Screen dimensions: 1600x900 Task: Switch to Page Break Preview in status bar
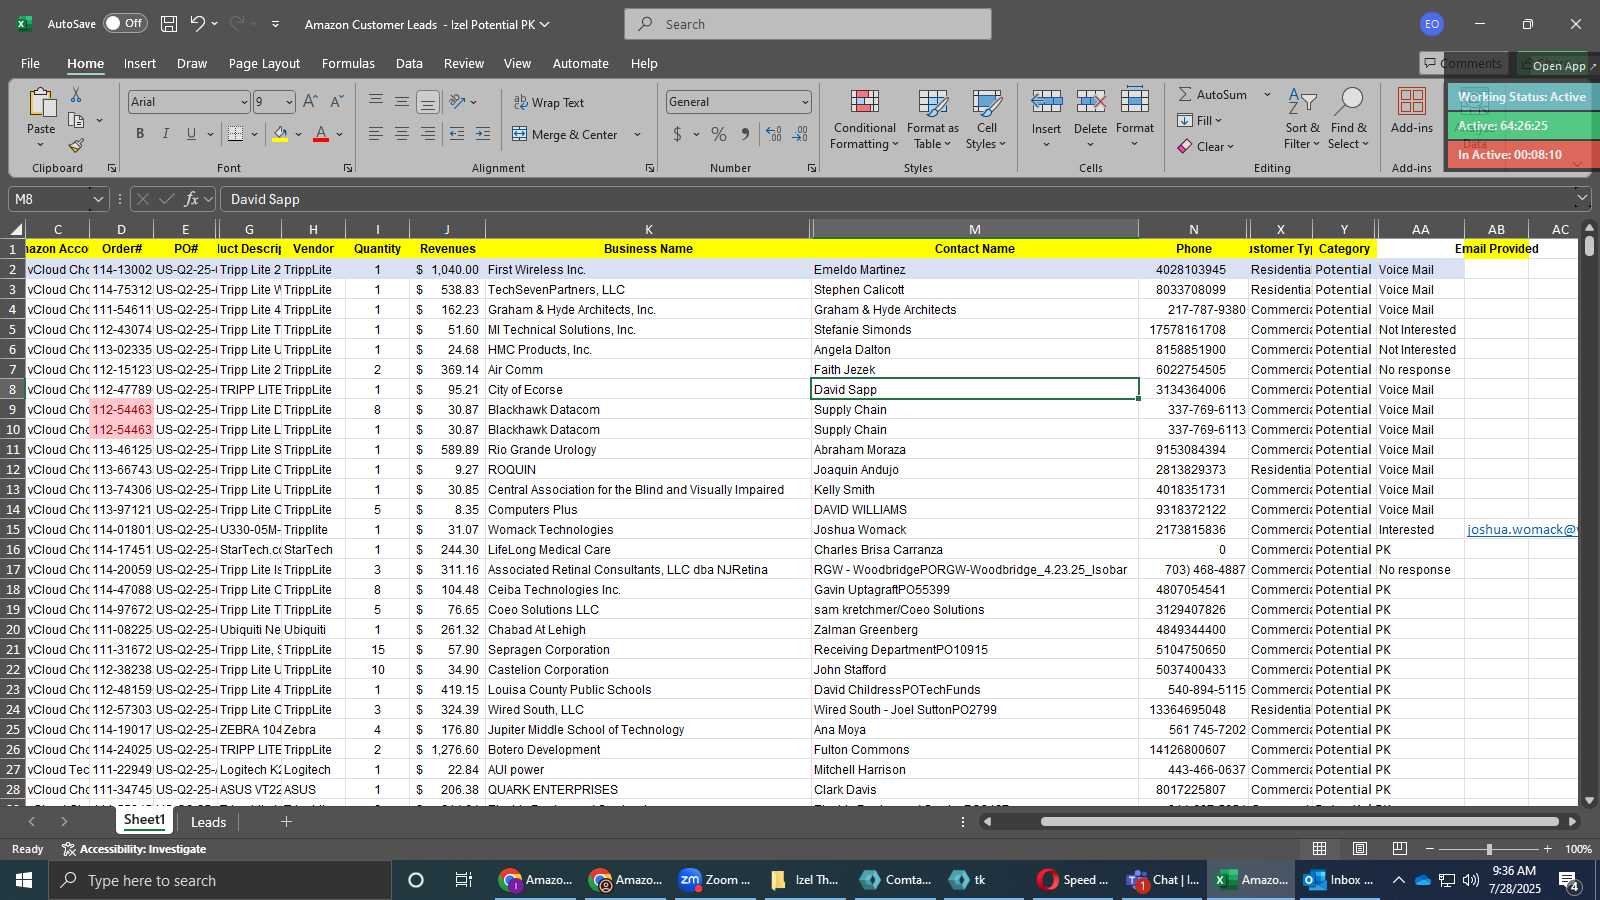point(1399,849)
